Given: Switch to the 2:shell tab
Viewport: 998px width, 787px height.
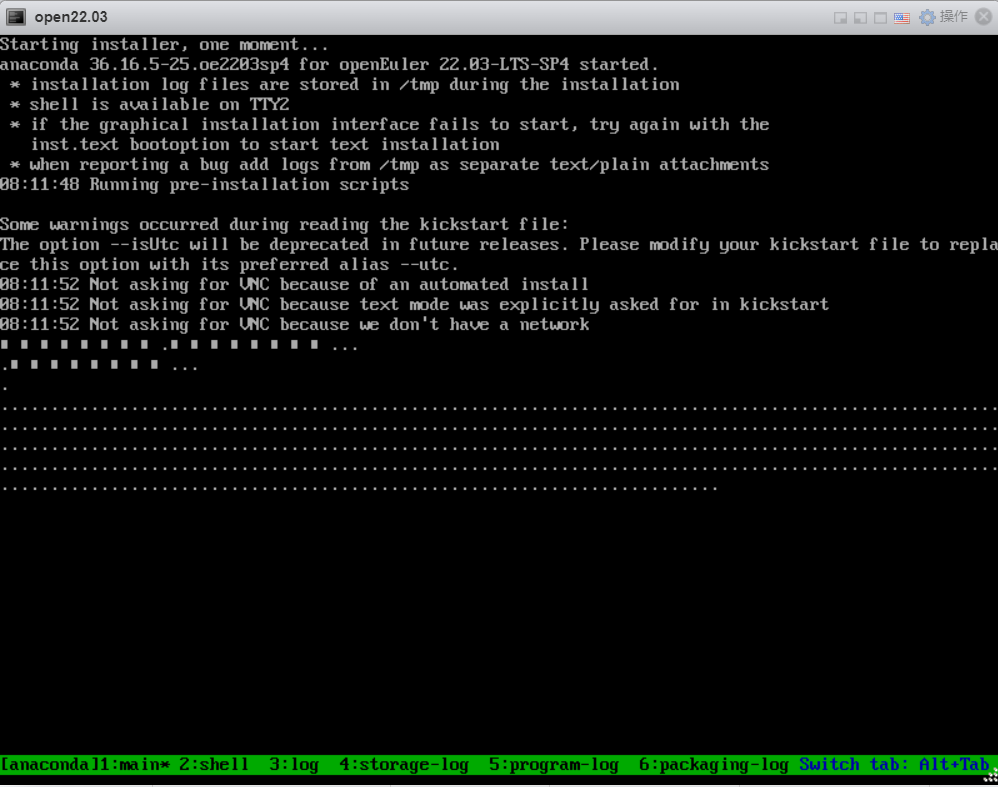Looking at the screenshot, I should tap(214, 765).
